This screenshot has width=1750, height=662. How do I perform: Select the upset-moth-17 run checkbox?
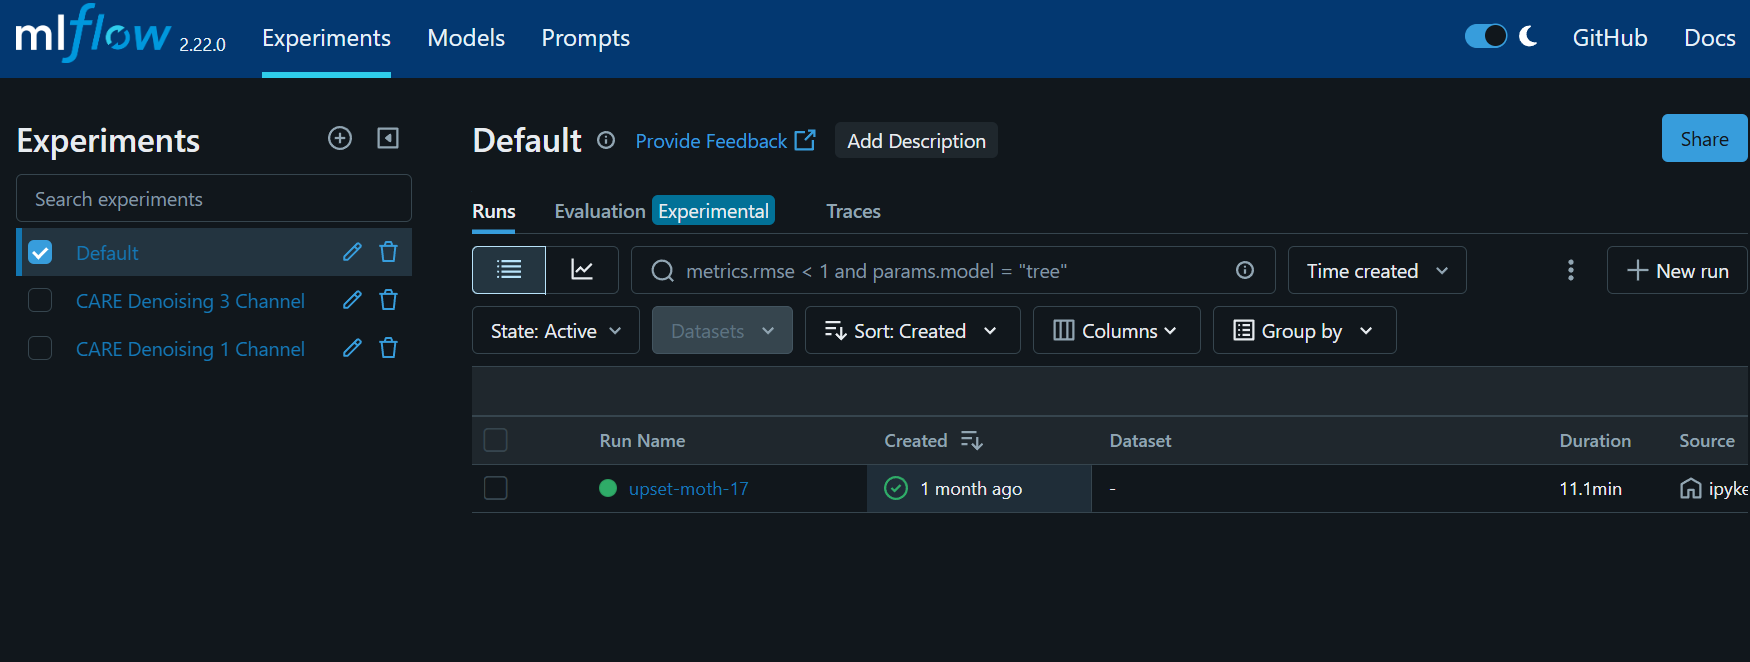[495, 488]
